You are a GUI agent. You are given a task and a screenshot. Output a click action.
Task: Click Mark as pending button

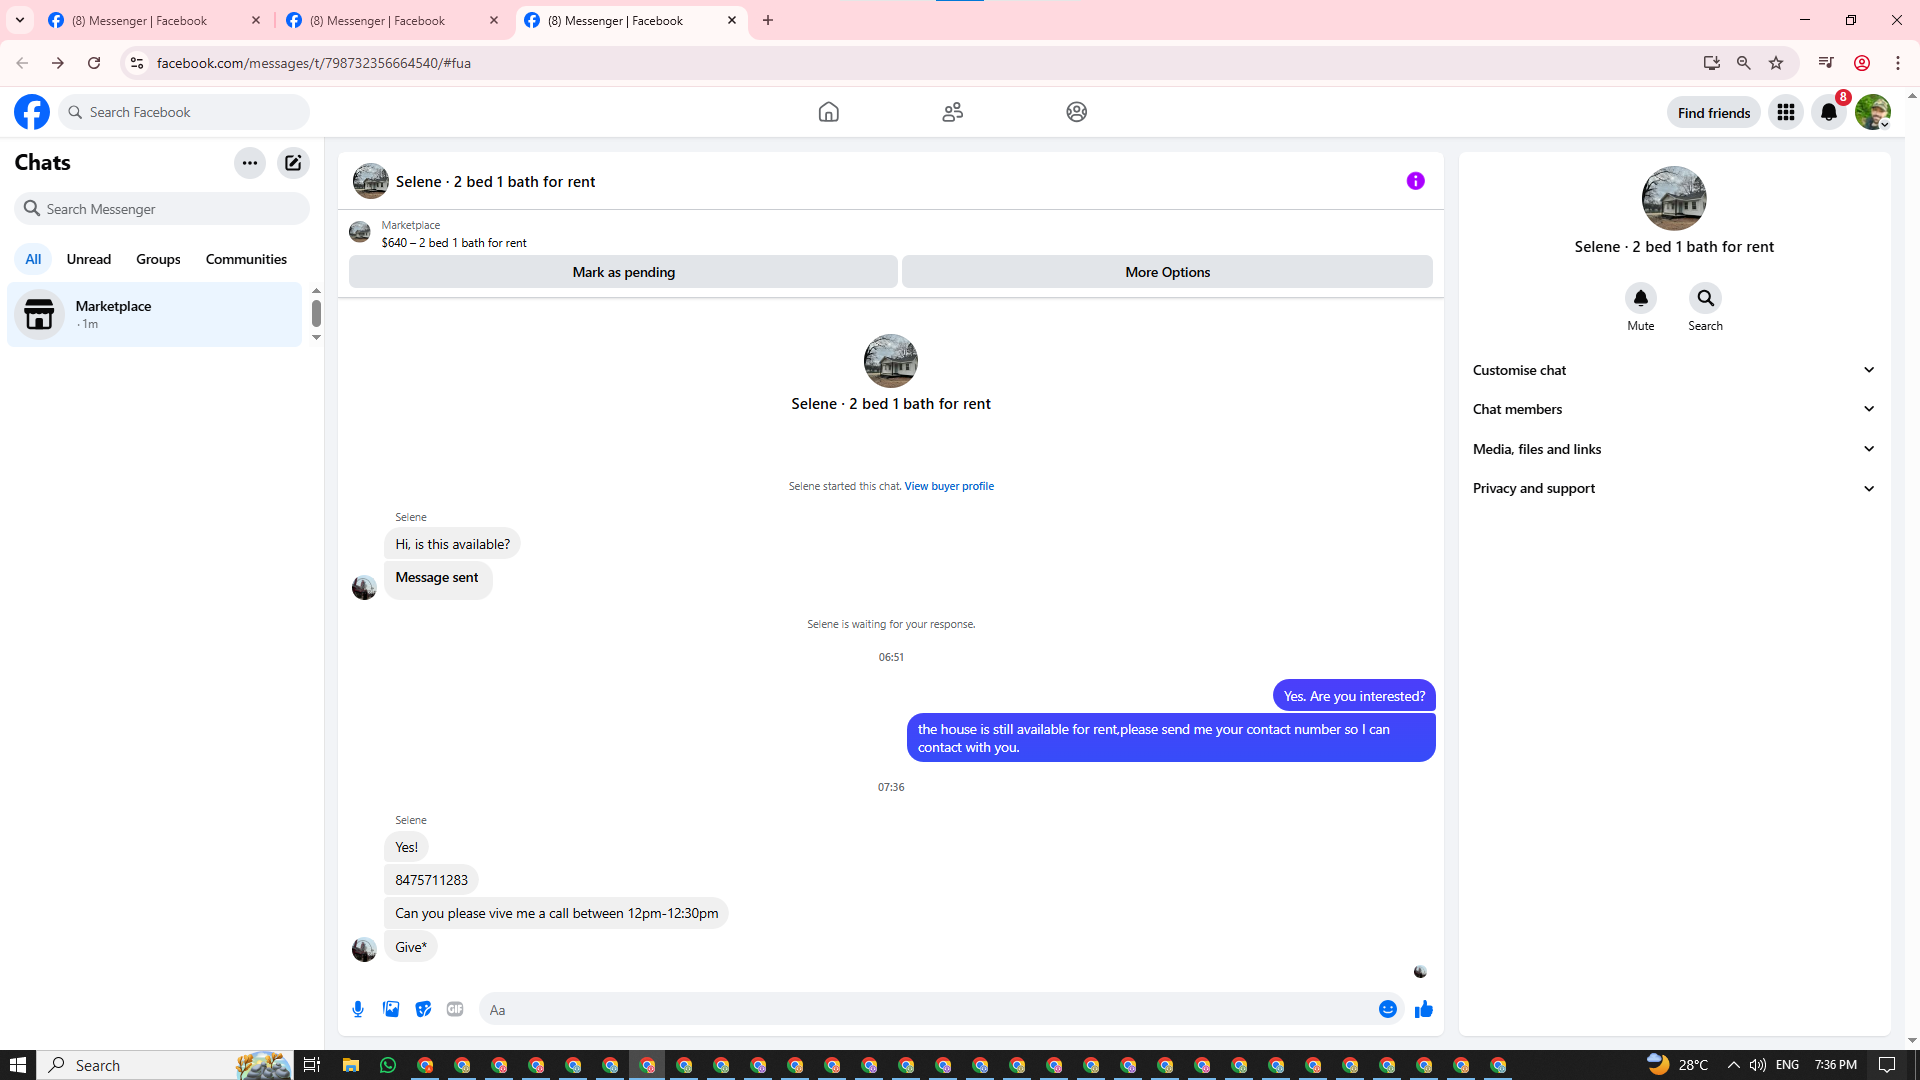[623, 272]
